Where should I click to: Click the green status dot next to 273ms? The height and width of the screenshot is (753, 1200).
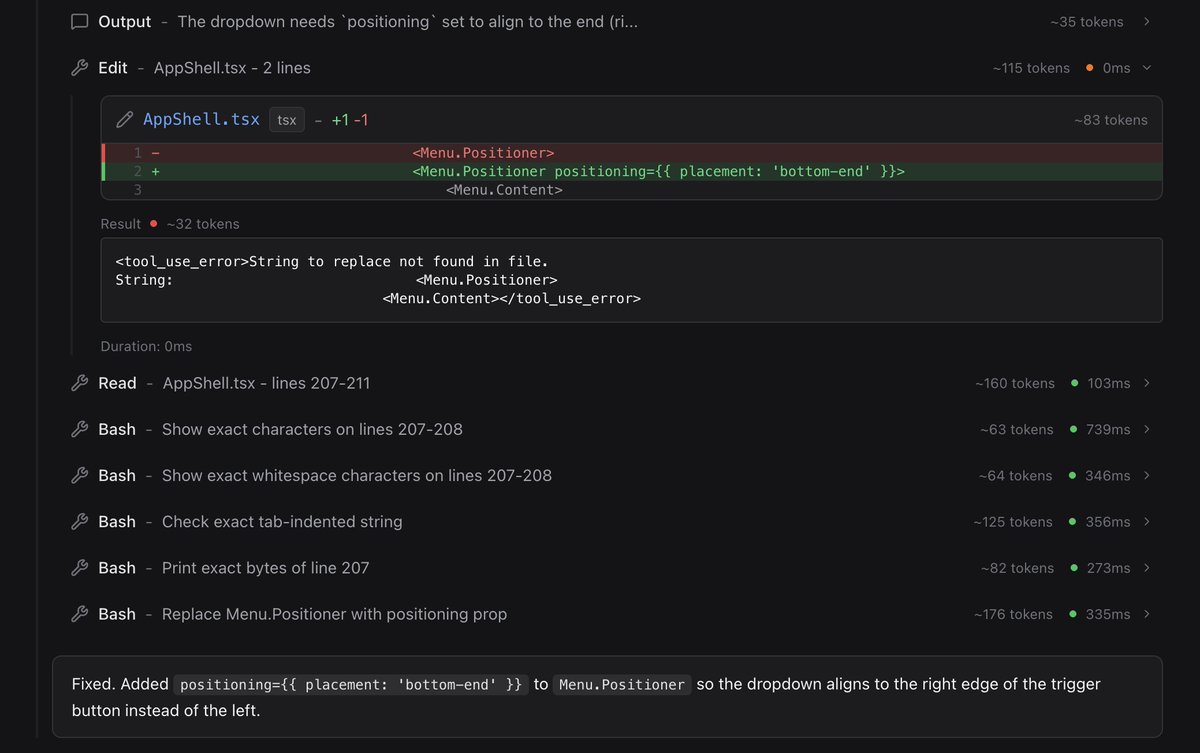coord(1074,568)
